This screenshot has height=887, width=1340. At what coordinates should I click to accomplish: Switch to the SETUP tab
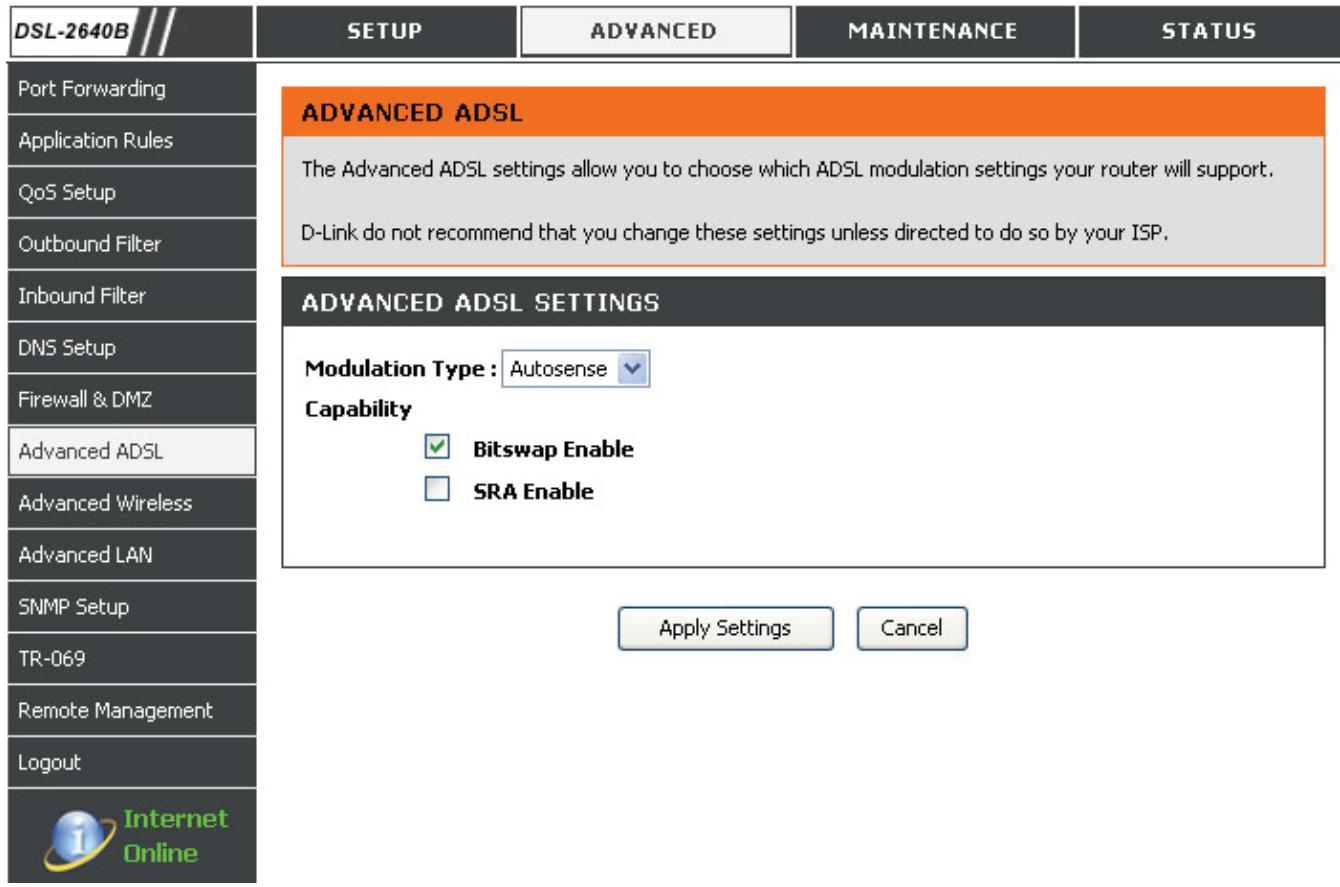(x=388, y=30)
